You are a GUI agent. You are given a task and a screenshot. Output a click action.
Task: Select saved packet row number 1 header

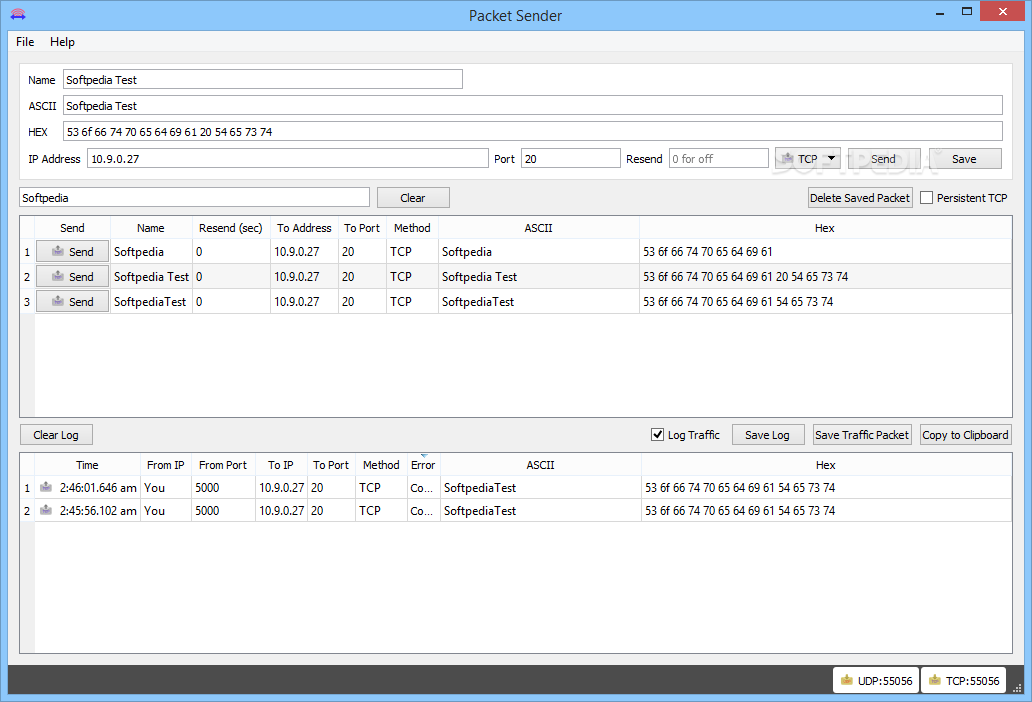point(27,252)
